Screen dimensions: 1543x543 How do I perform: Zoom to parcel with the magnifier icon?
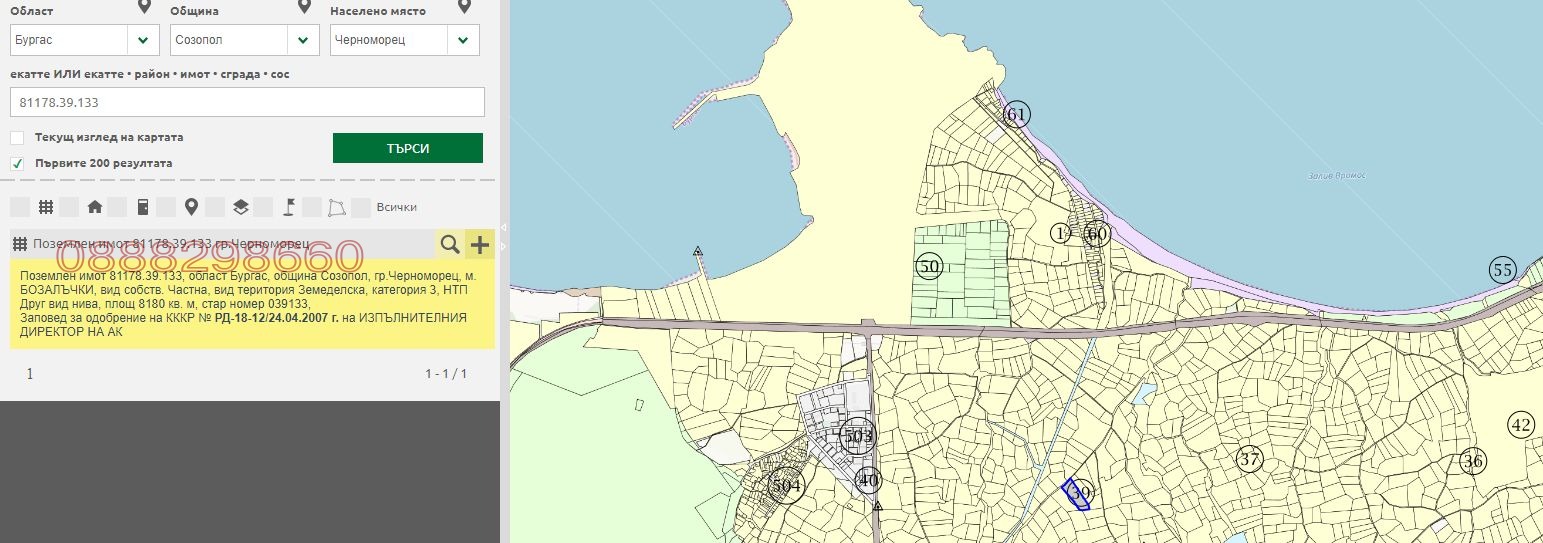click(450, 244)
